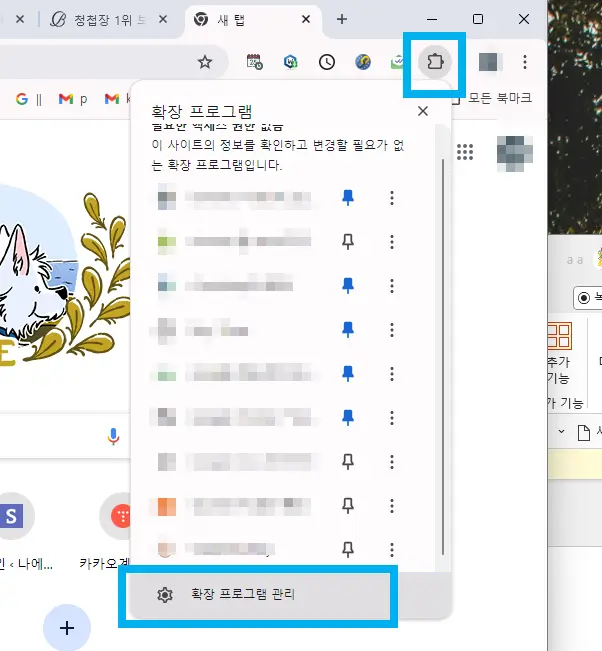Click the document page icon in right window

point(584,433)
